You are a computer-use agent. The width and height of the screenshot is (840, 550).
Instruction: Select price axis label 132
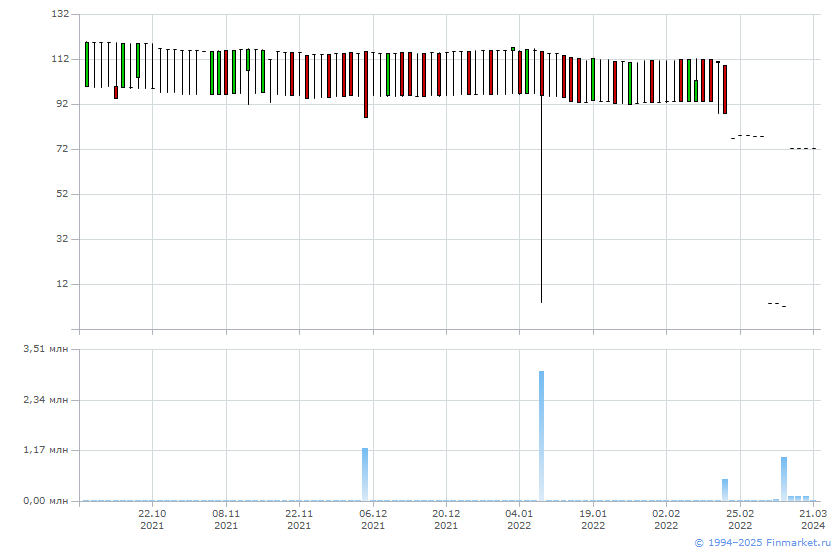coord(60,14)
